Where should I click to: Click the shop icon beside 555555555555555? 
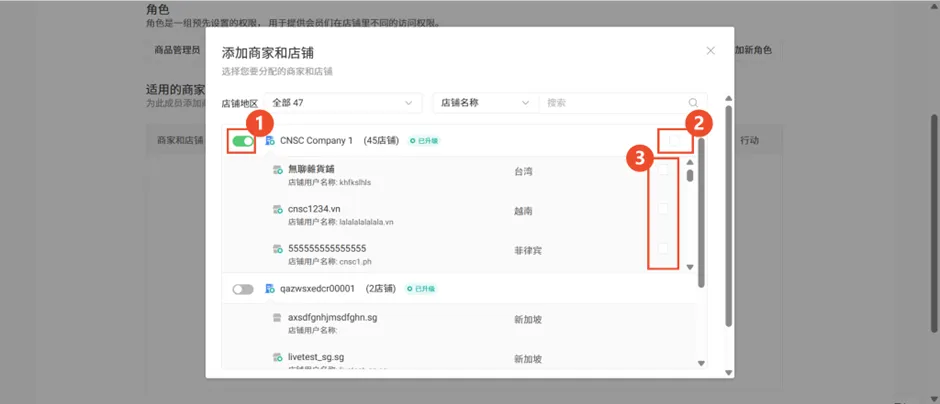pos(278,248)
